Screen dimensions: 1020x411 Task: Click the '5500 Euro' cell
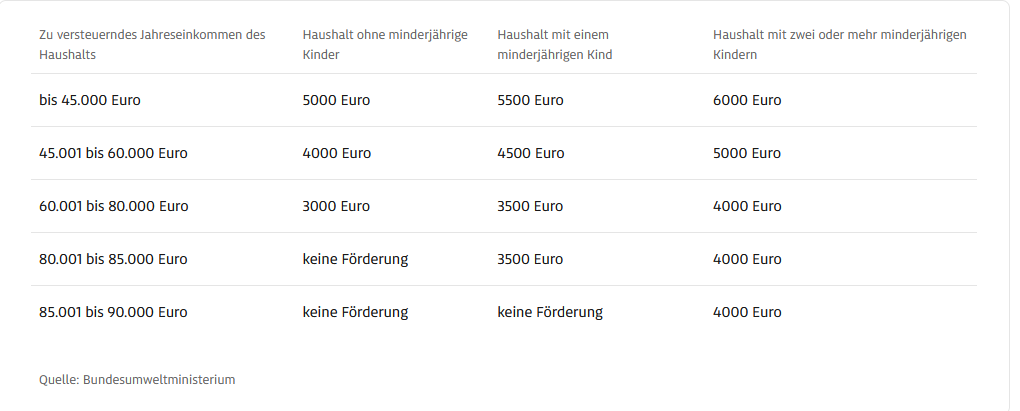530,100
